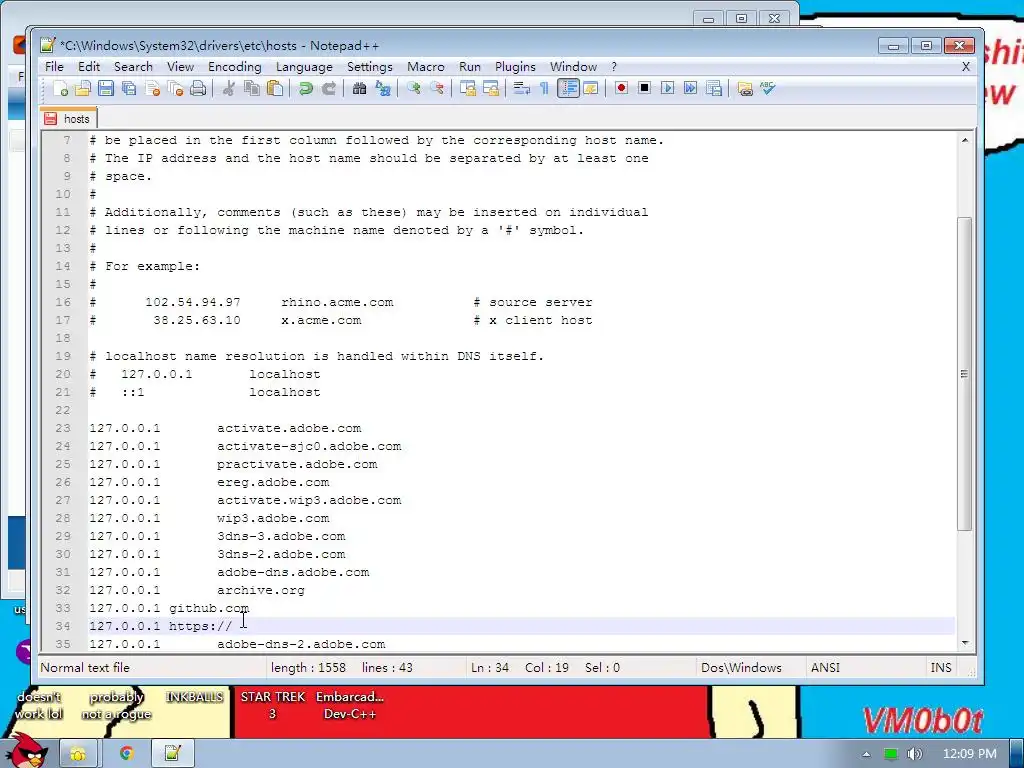
Task: Toggle synchronize vertical scrolling icon
Action: pyautogui.click(x=468, y=89)
